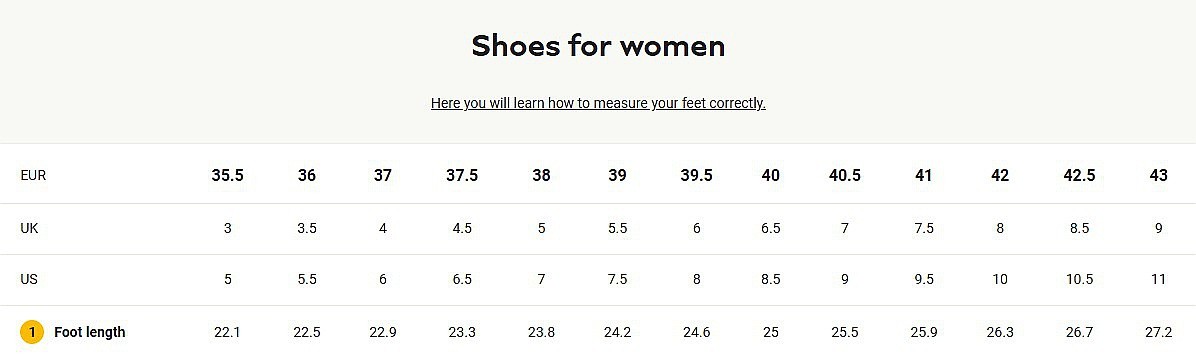The height and width of the screenshot is (364, 1196).
Task: Click the UK row label
Action: tap(29, 228)
